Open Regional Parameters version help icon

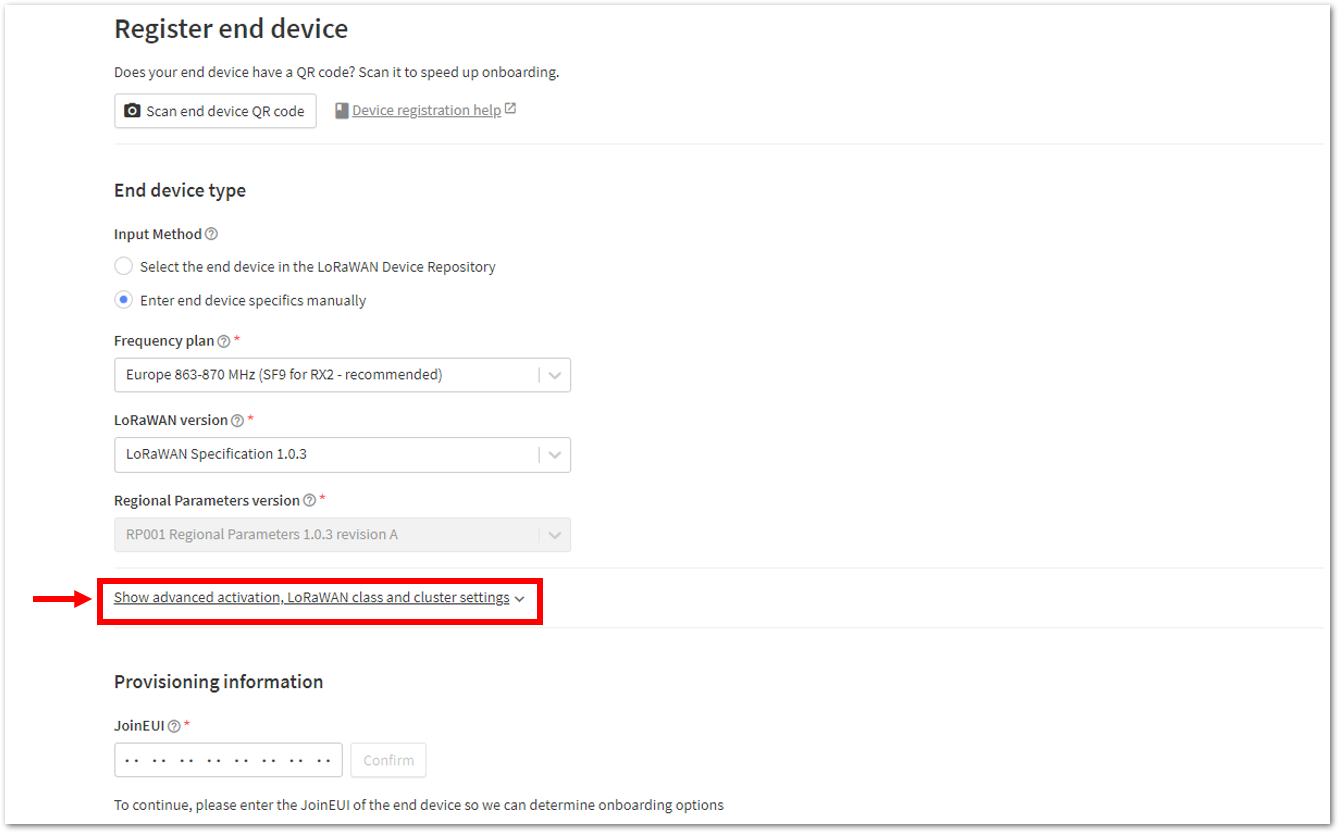309,500
